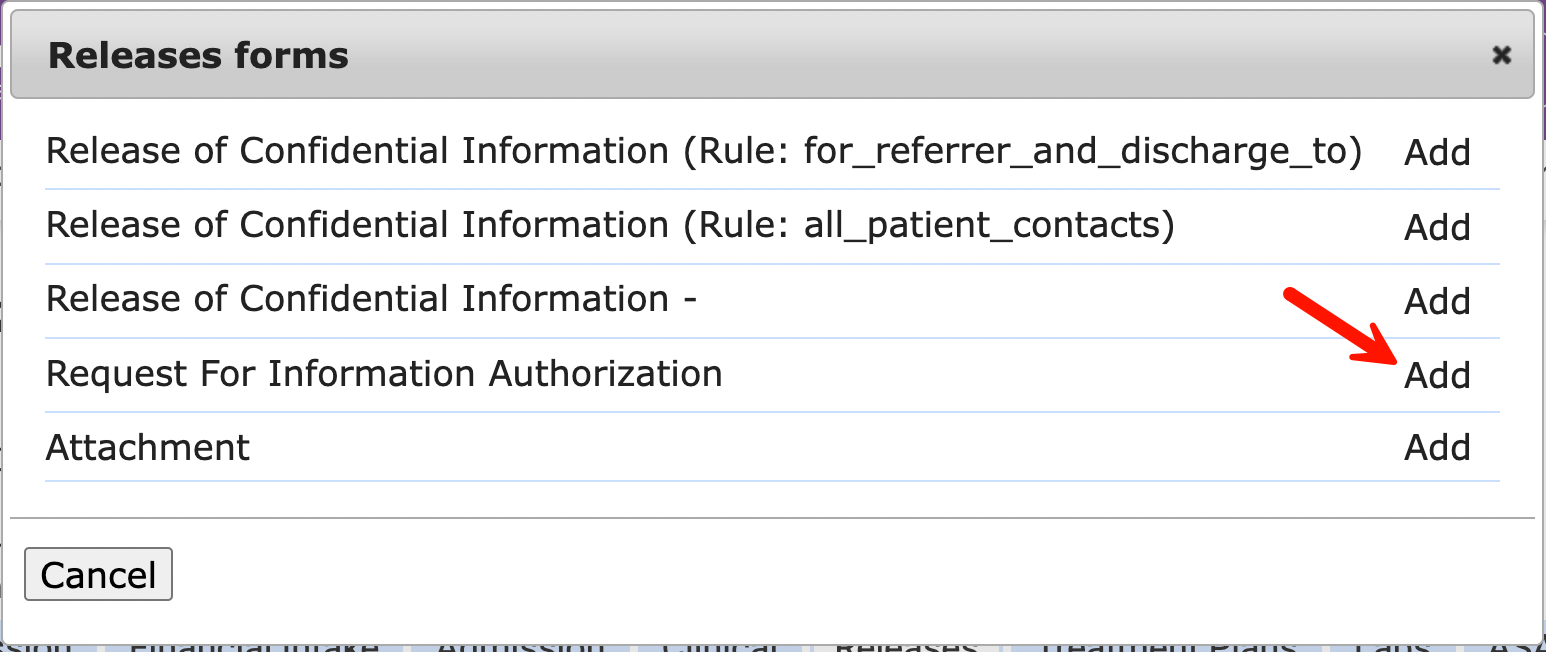Add release with all_patient_contacts rule
The image size is (1546, 652).
[1437, 228]
